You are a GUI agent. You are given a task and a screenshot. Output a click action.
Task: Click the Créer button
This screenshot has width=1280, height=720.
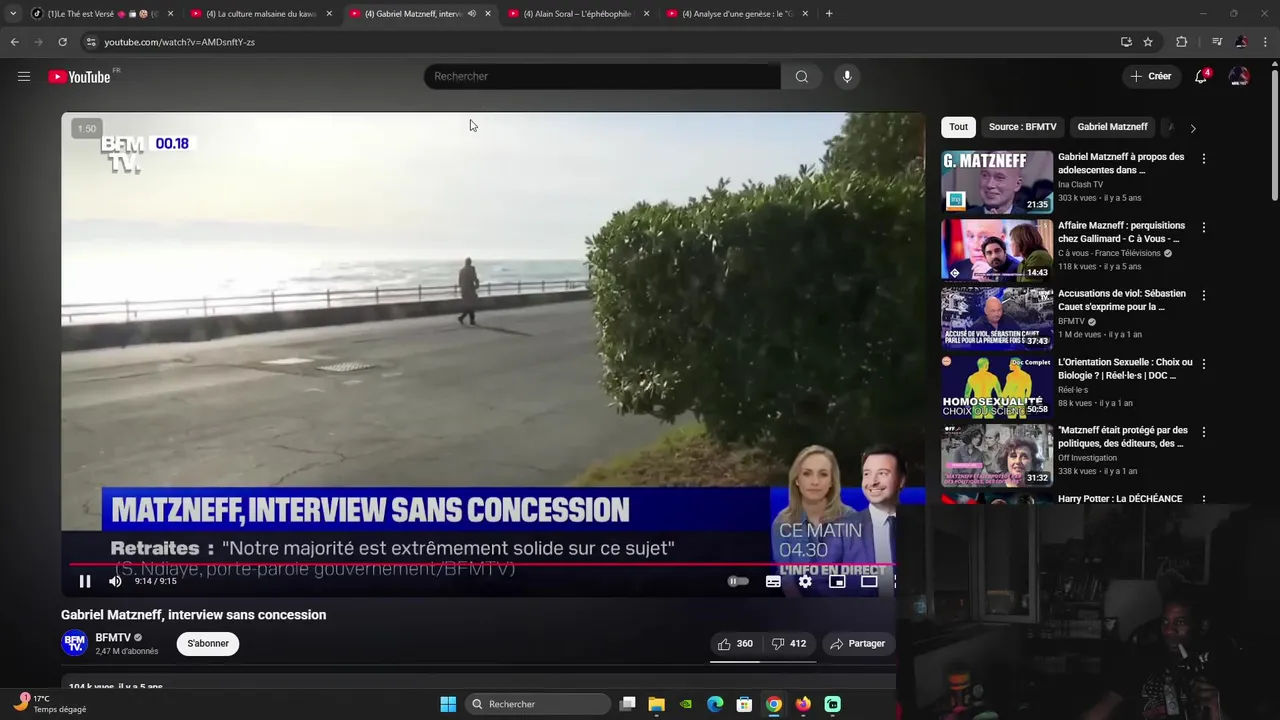[1150, 76]
